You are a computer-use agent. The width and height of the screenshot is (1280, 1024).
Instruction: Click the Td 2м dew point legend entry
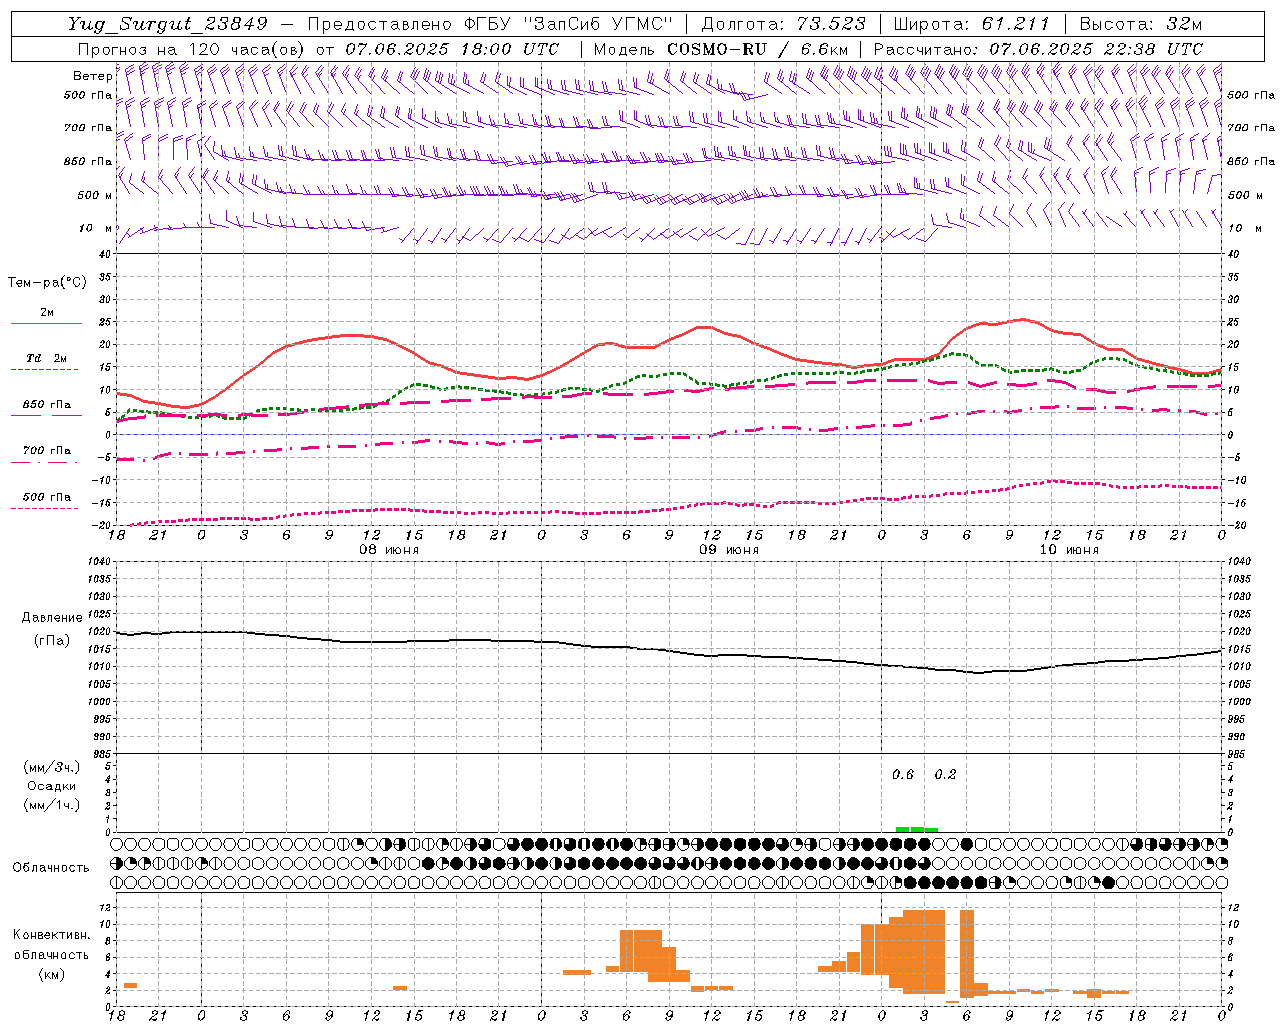(46, 358)
